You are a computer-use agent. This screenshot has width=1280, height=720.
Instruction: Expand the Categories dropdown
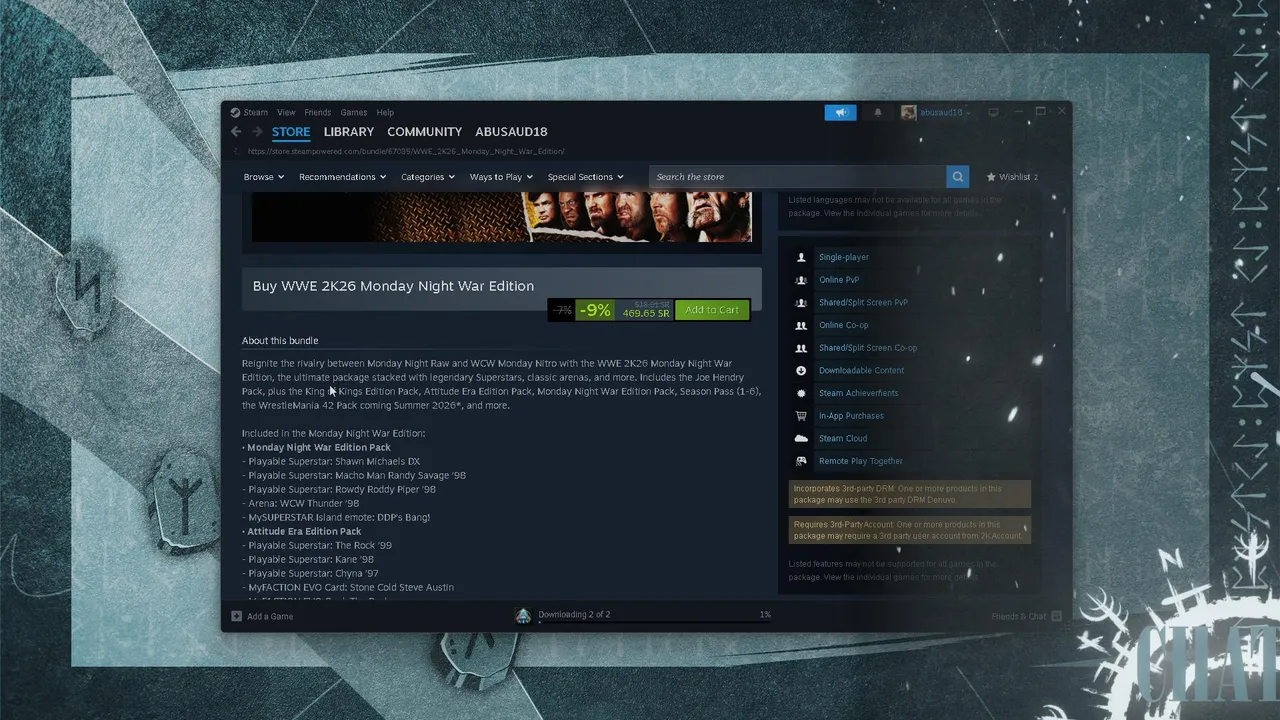428,177
